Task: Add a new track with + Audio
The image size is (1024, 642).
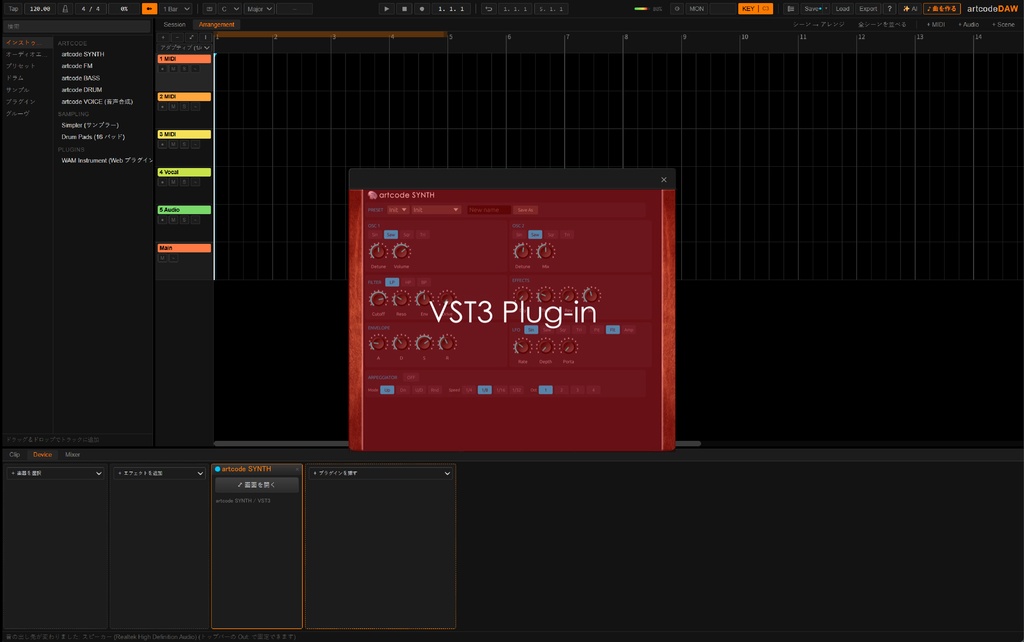Action: click(x=968, y=24)
